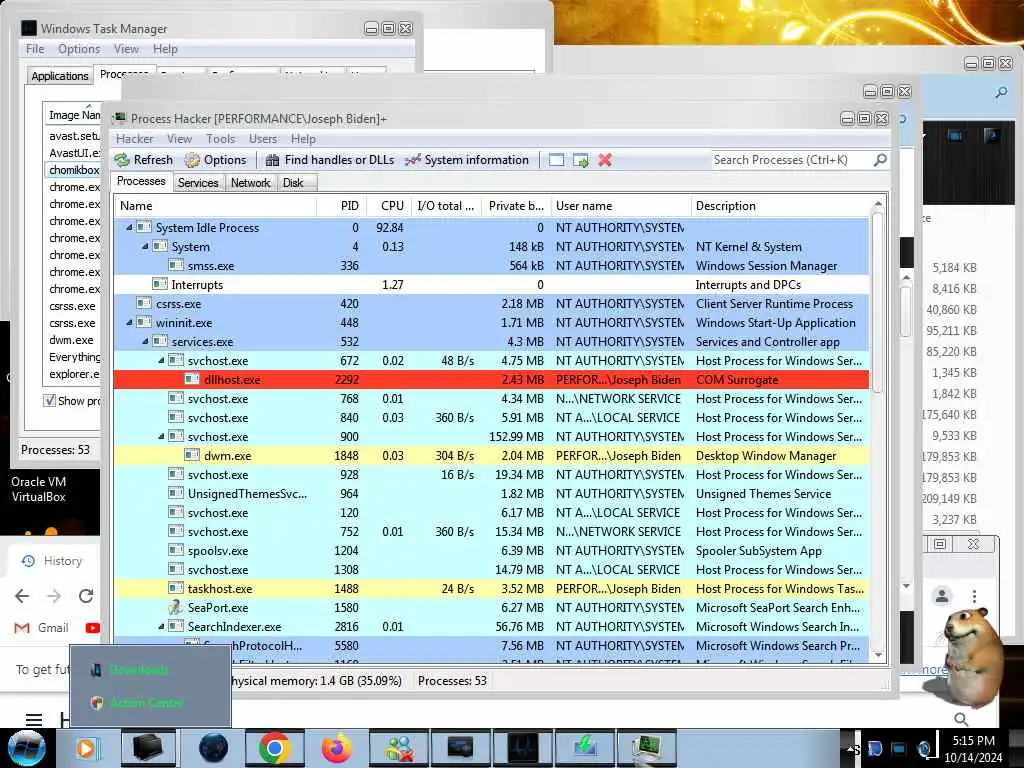Open the Tools menu
1024x768 pixels.
click(x=220, y=138)
